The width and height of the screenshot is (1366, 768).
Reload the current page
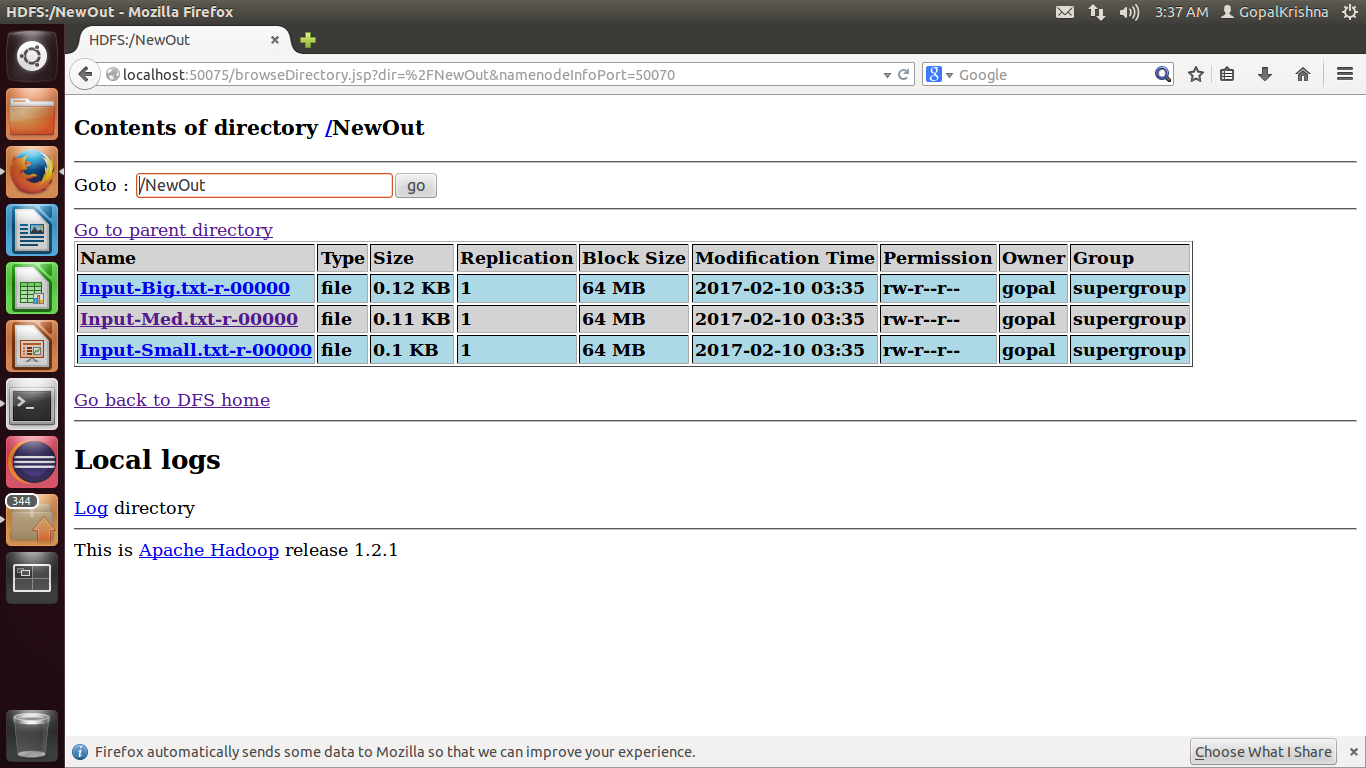(x=905, y=74)
